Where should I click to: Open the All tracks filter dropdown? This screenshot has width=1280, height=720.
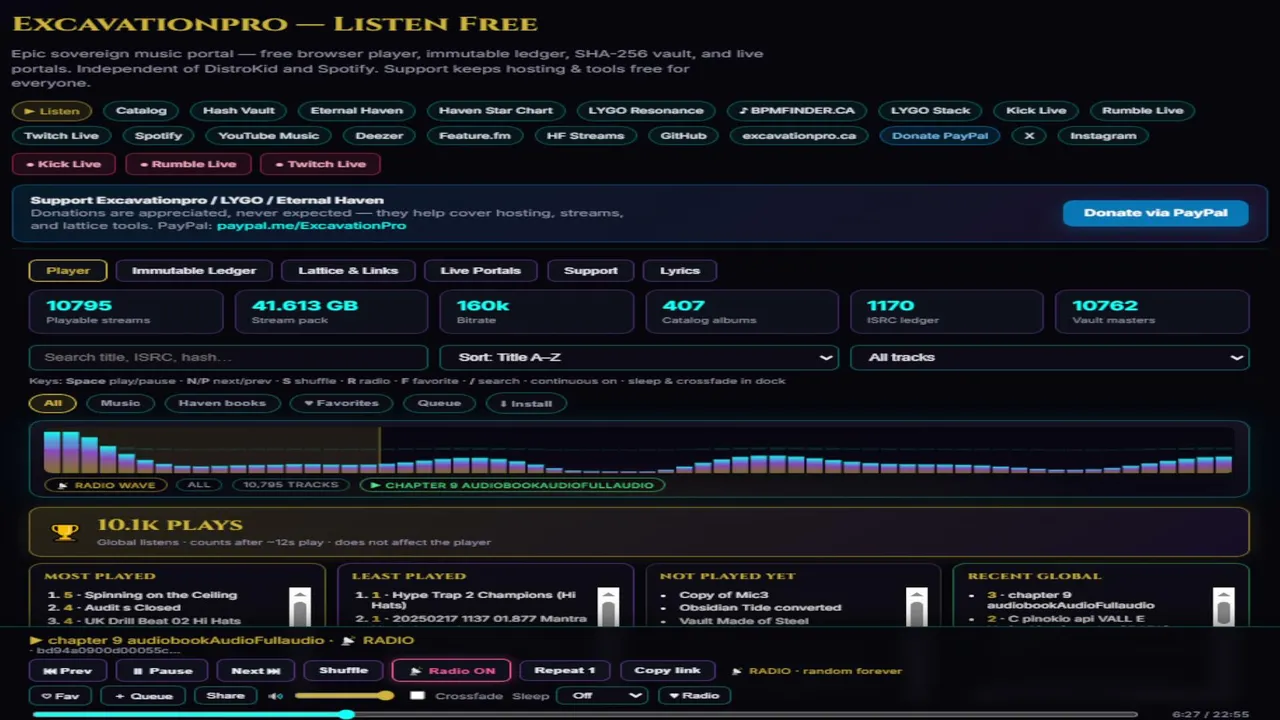click(1050, 357)
